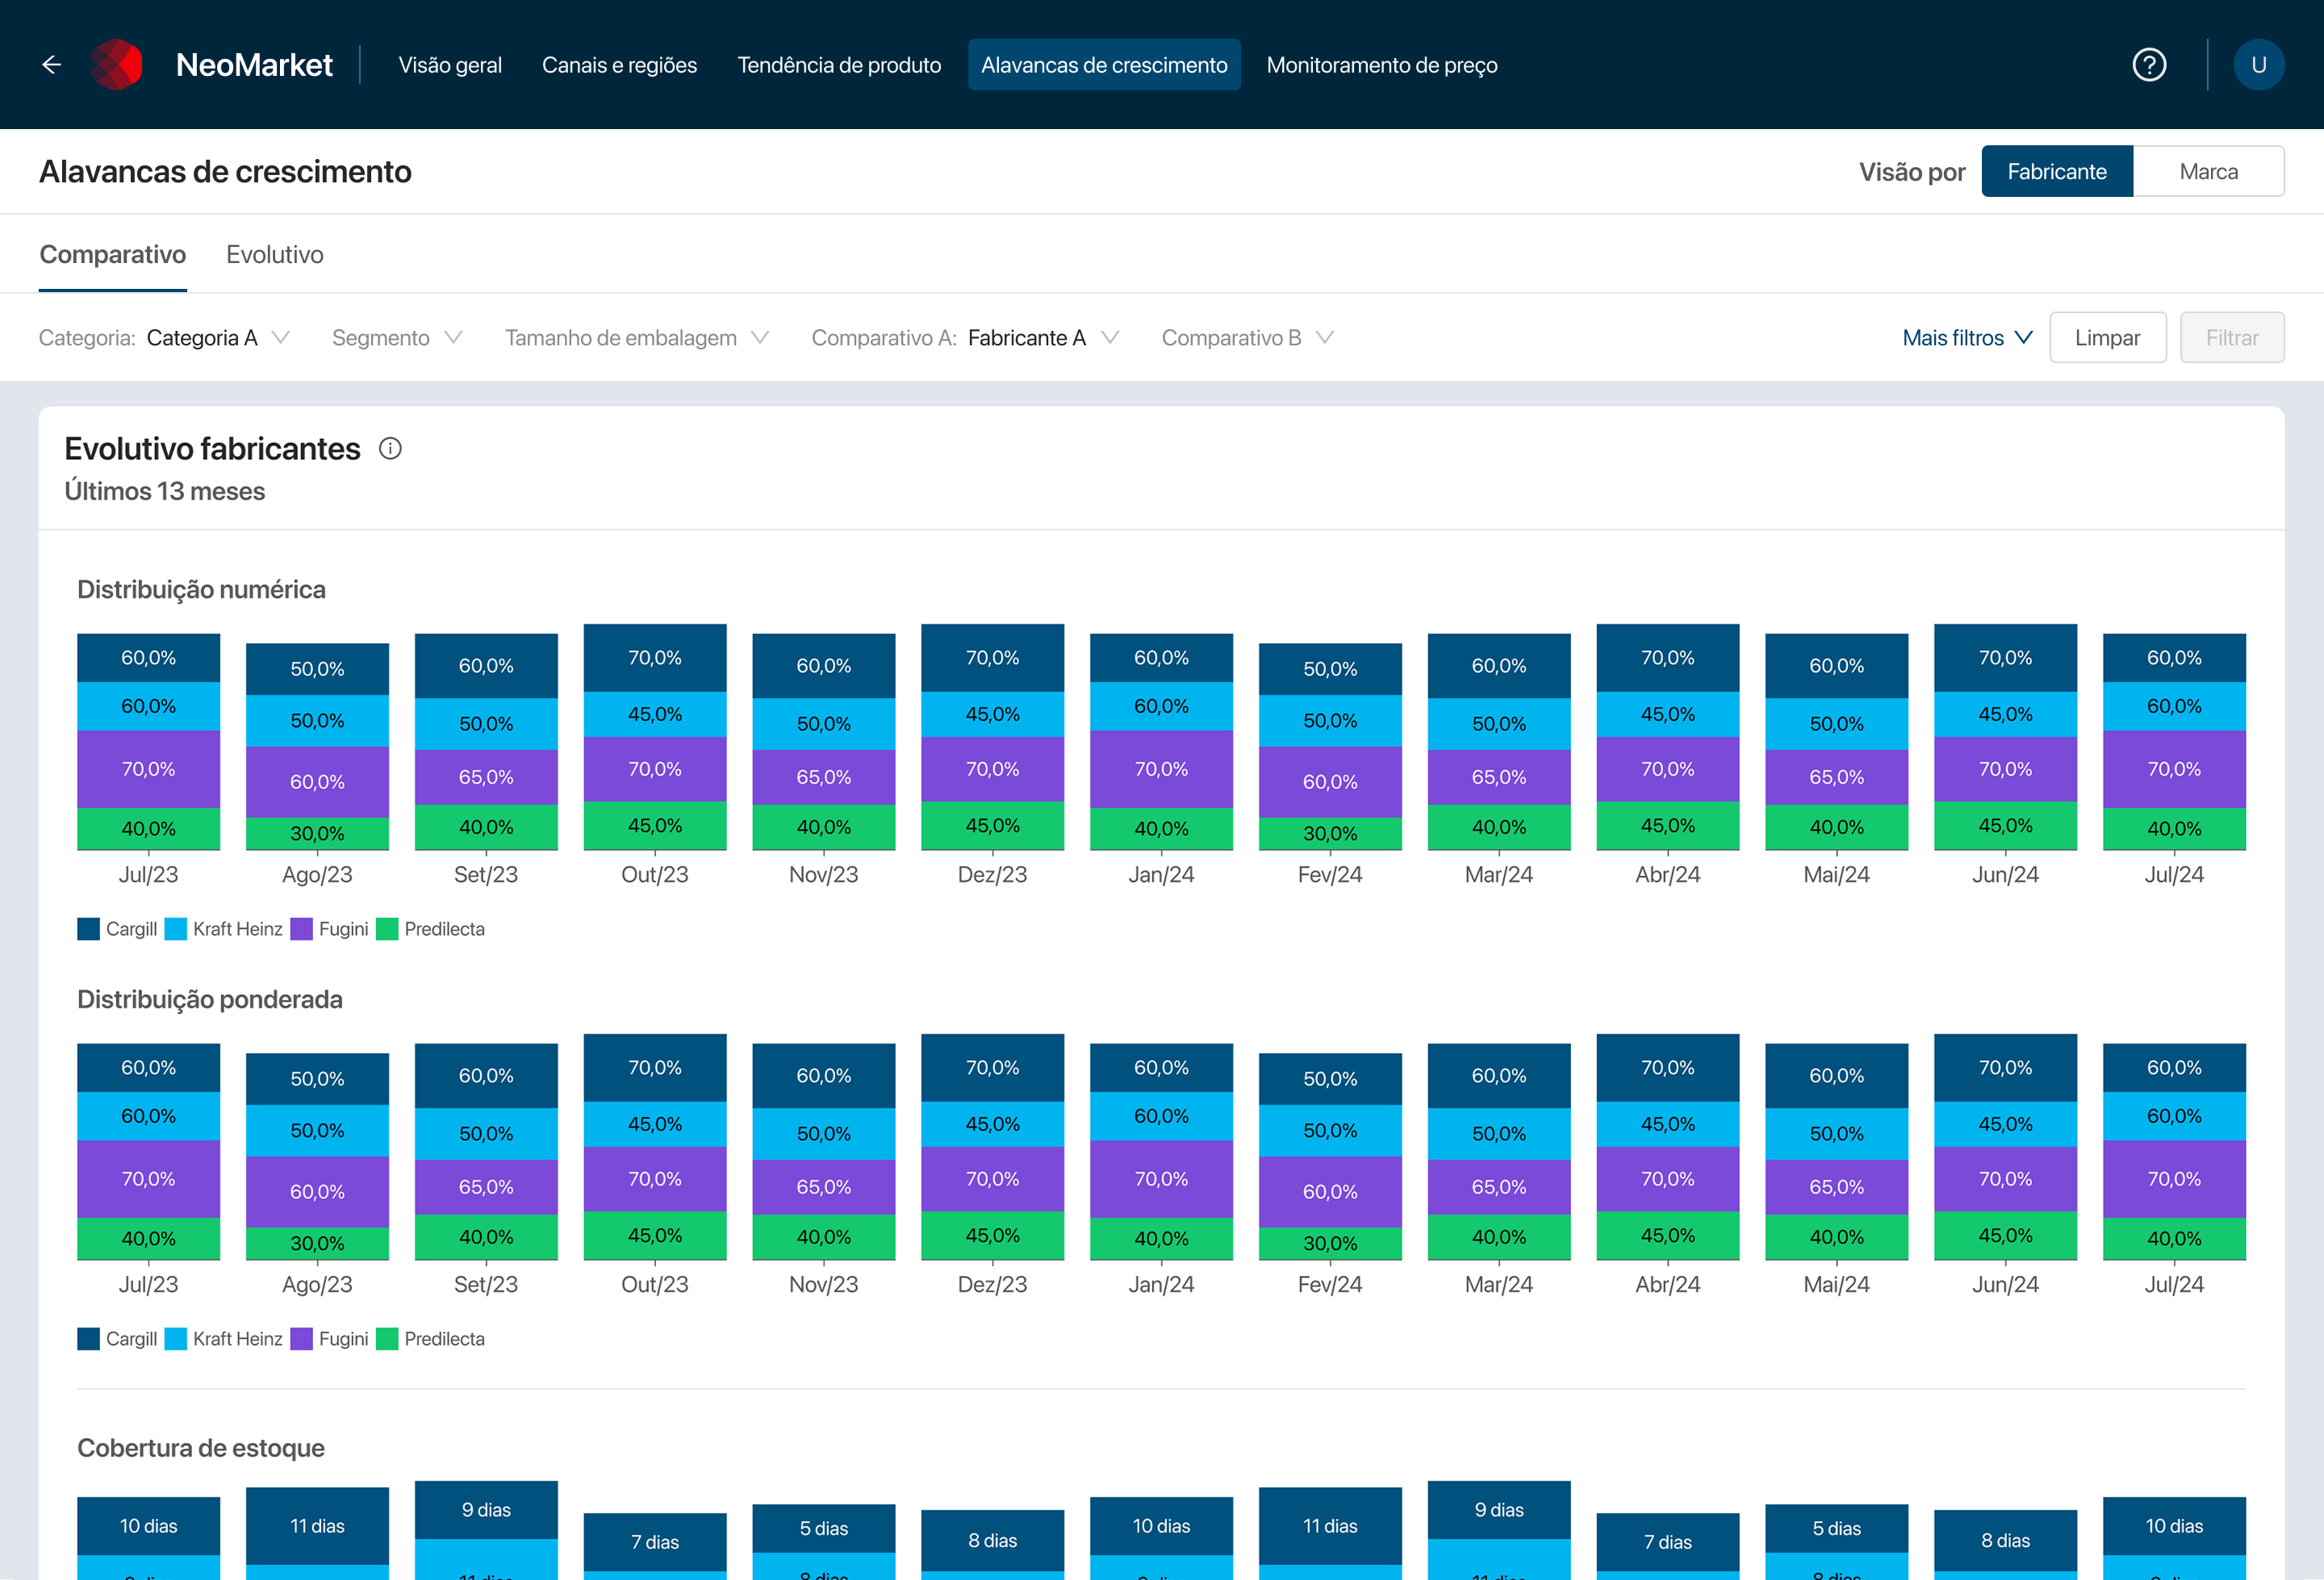Select the Comparativo tab
The width and height of the screenshot is (2324, 1580).
click(x=113, y=255)
